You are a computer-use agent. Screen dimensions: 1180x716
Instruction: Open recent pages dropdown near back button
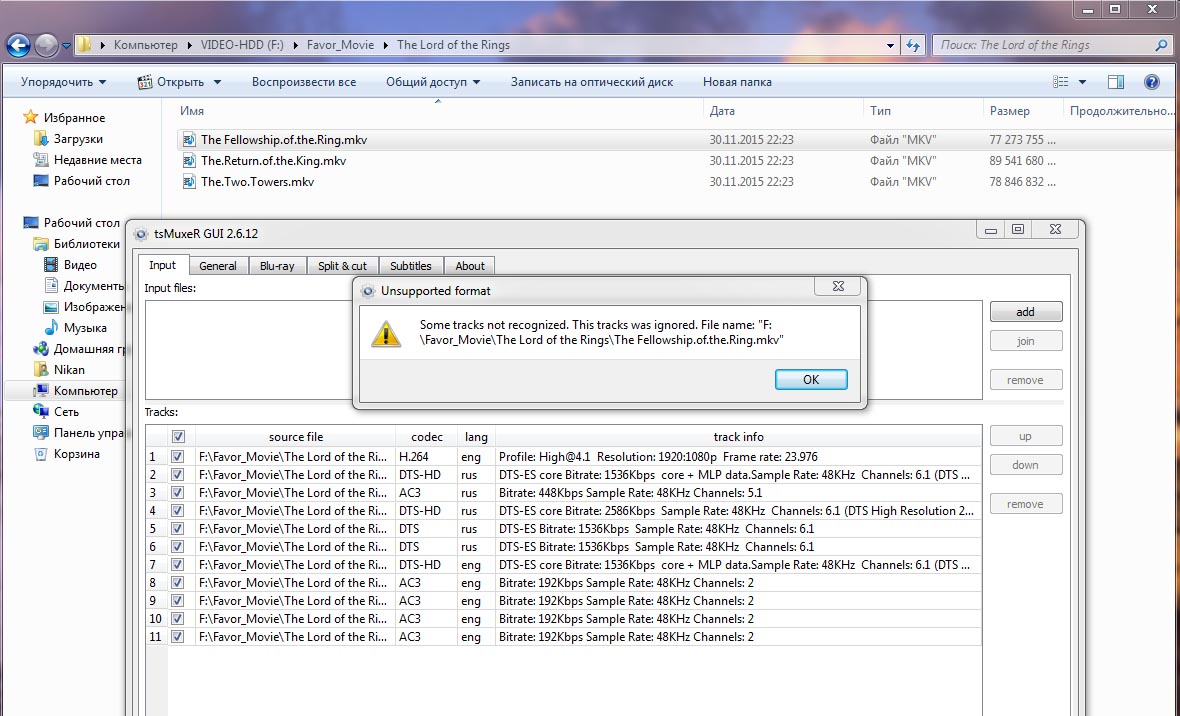click(x=66, y=46)
